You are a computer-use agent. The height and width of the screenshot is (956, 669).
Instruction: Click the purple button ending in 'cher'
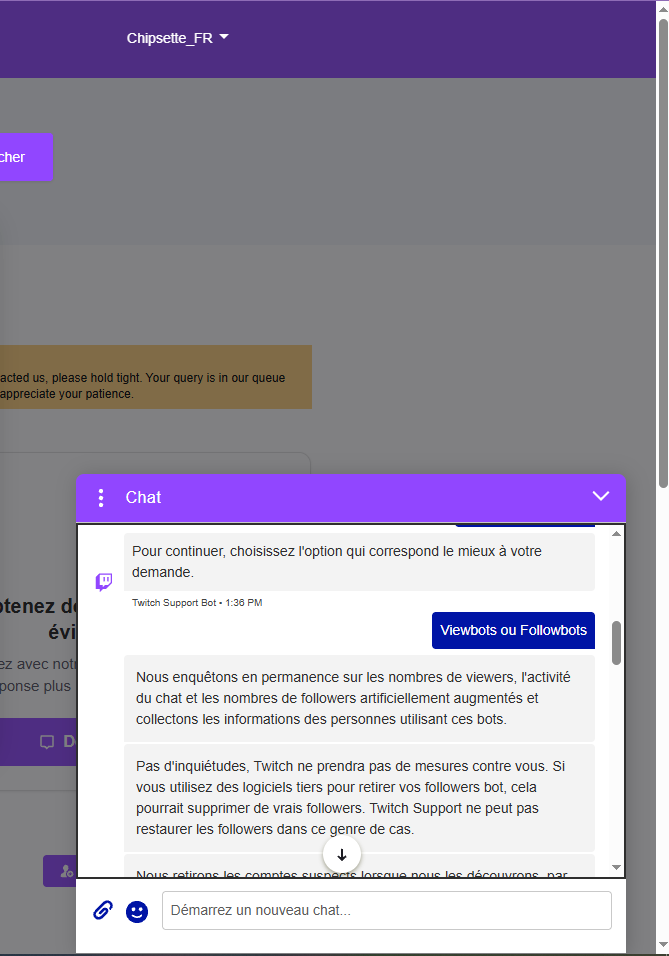pos(26,157)
